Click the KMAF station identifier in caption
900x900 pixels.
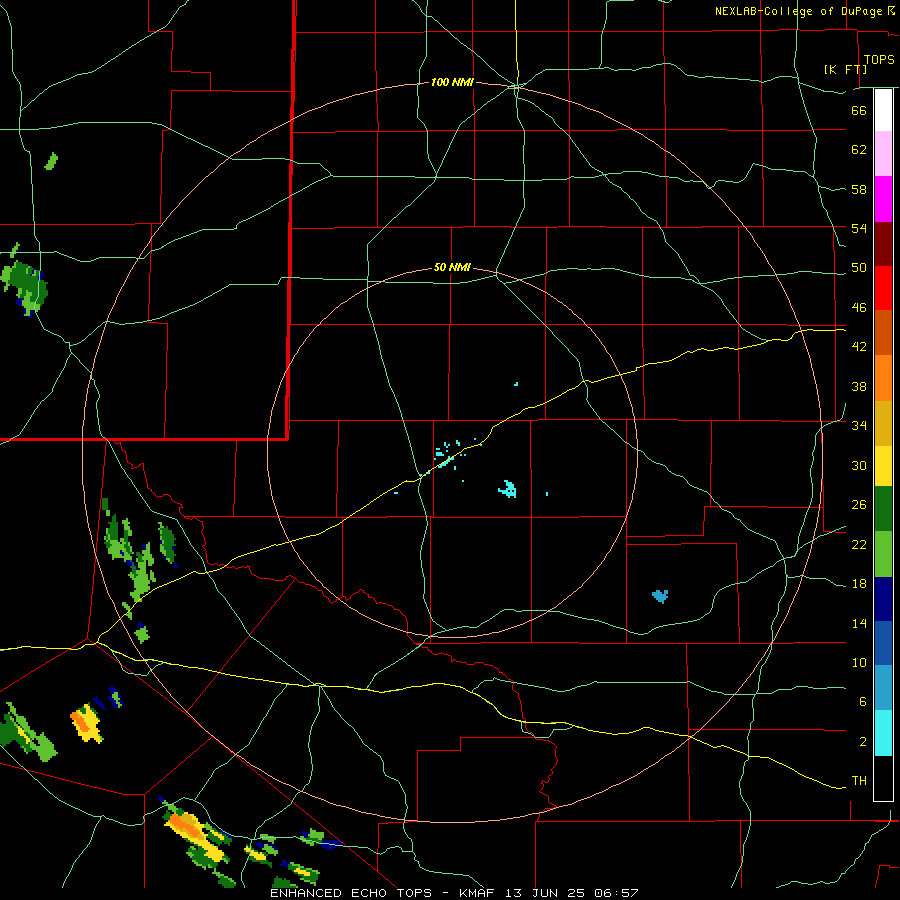(479, 893)
